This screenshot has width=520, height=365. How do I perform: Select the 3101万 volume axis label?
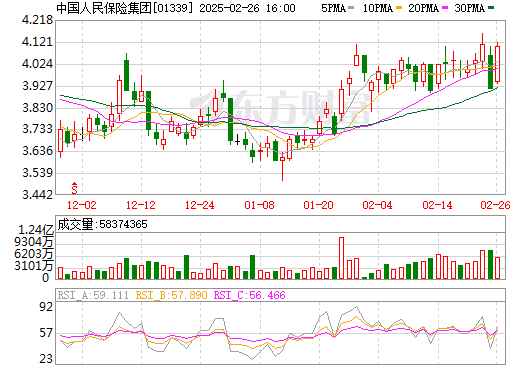(34, 266)
